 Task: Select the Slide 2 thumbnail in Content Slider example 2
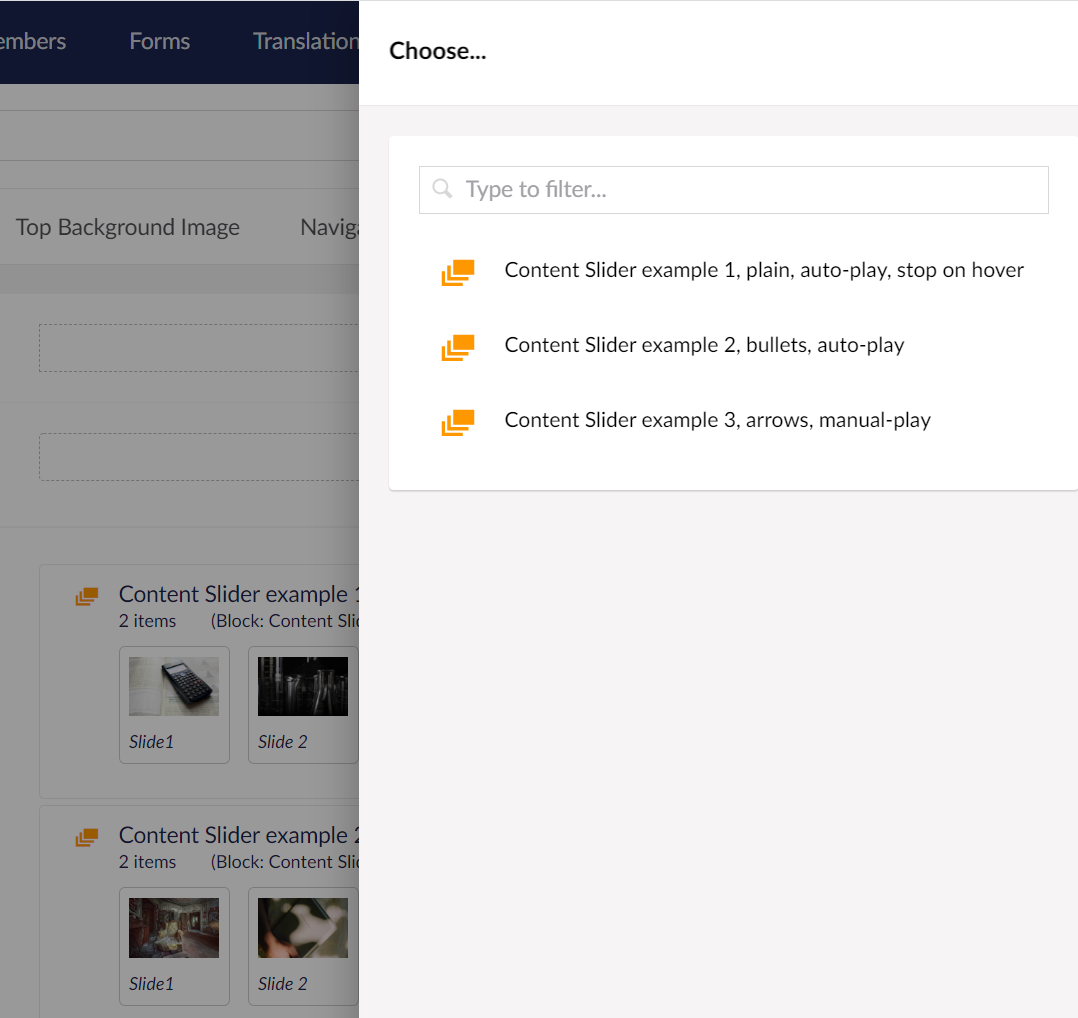[303, 928]
